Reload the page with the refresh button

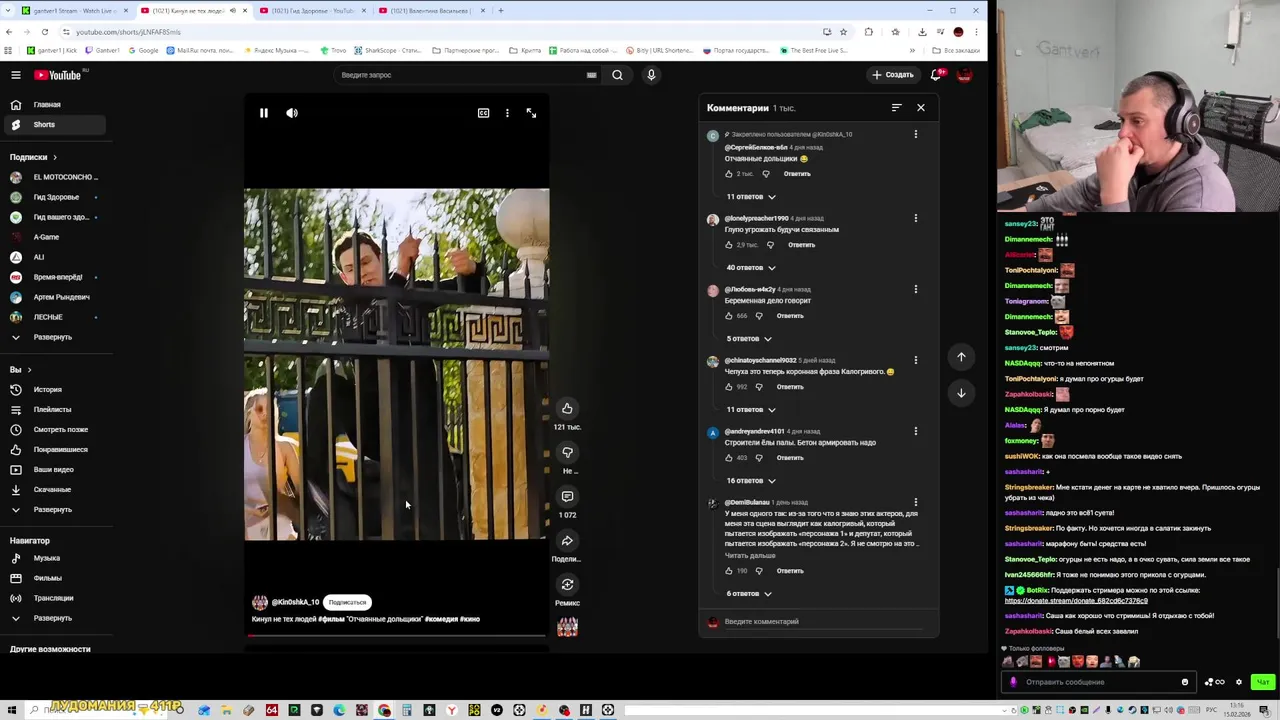point(44,32)
